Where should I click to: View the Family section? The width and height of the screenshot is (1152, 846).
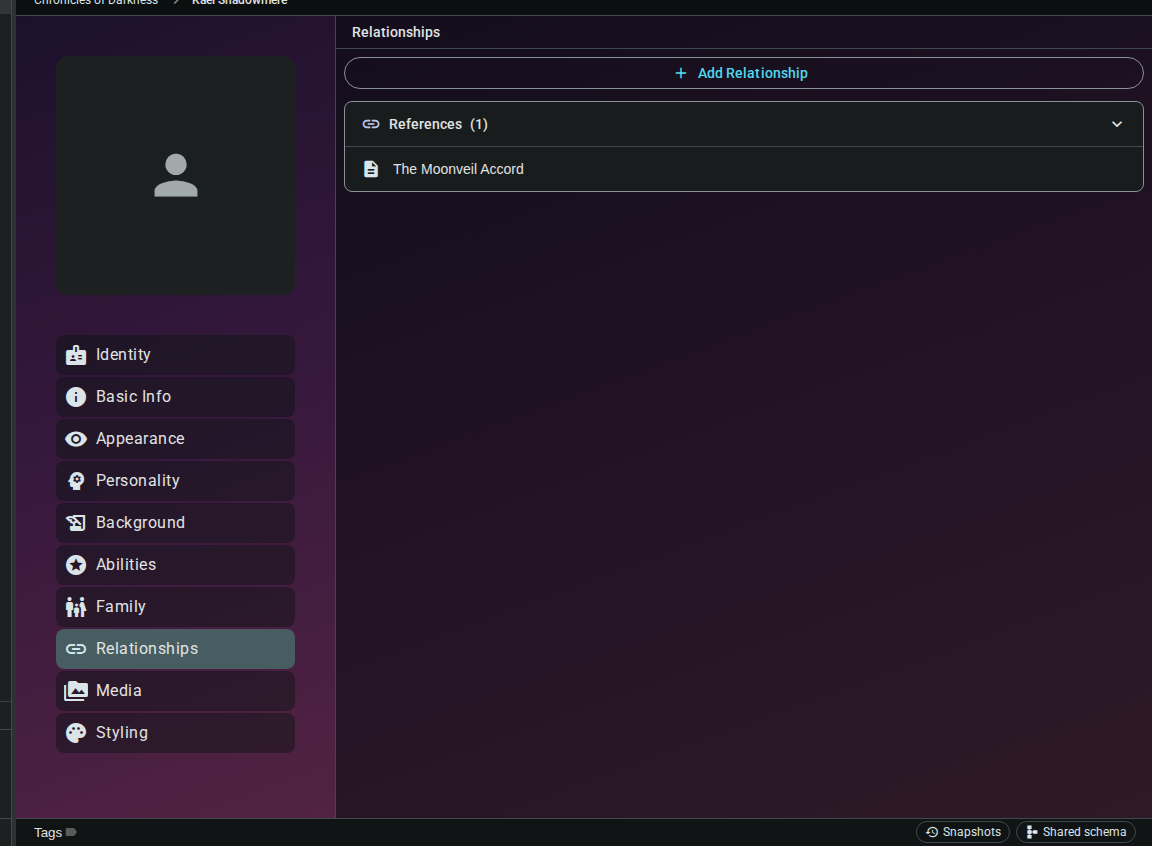pyautogui.click(x=176, y=607)
